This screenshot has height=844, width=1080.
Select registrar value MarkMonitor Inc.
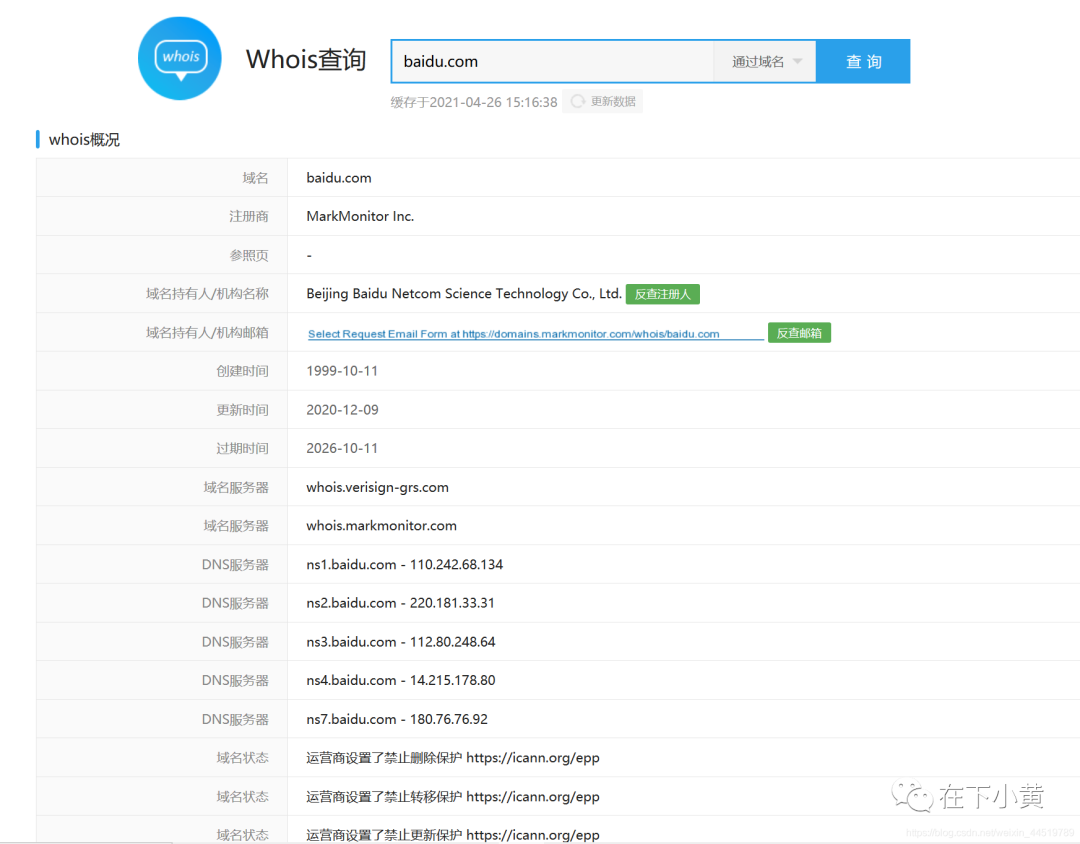click(360, 216)
